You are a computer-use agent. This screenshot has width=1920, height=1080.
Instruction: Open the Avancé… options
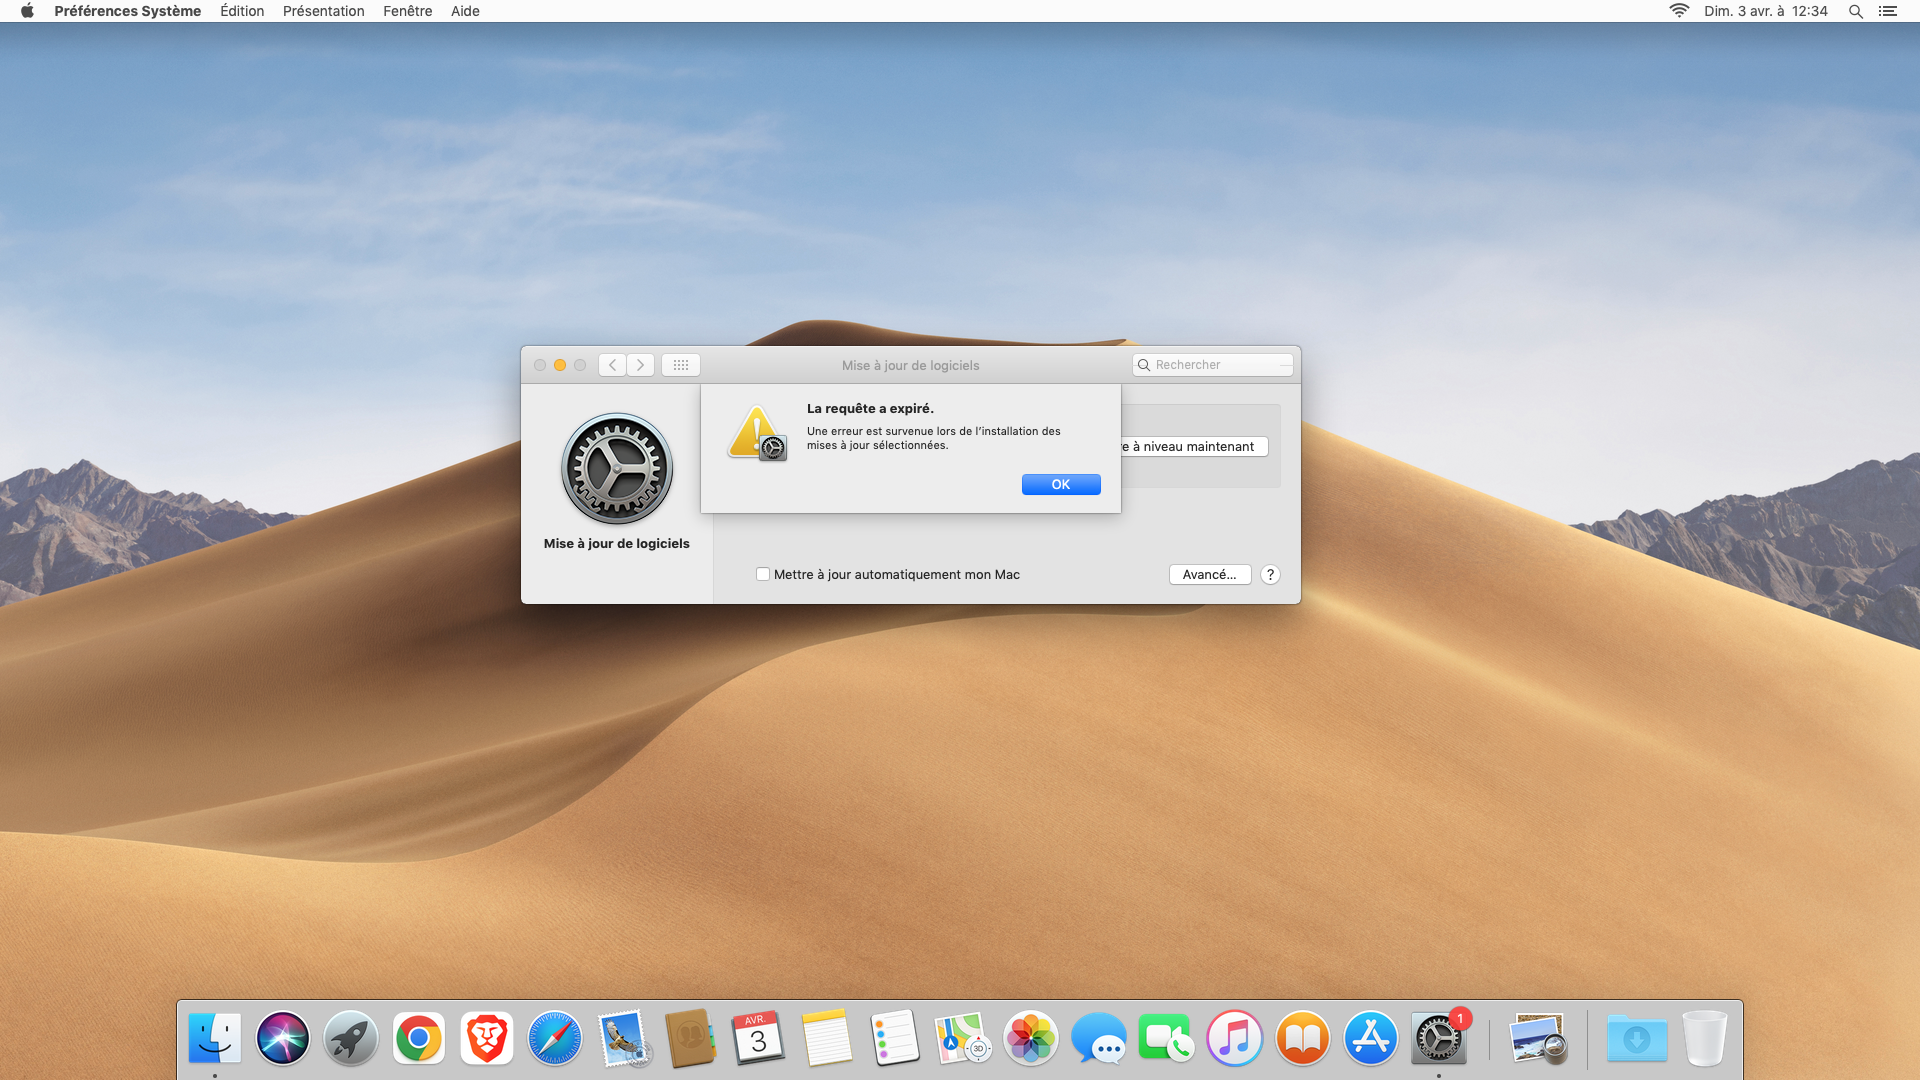pyautogui.click(x=1209, y=574)
